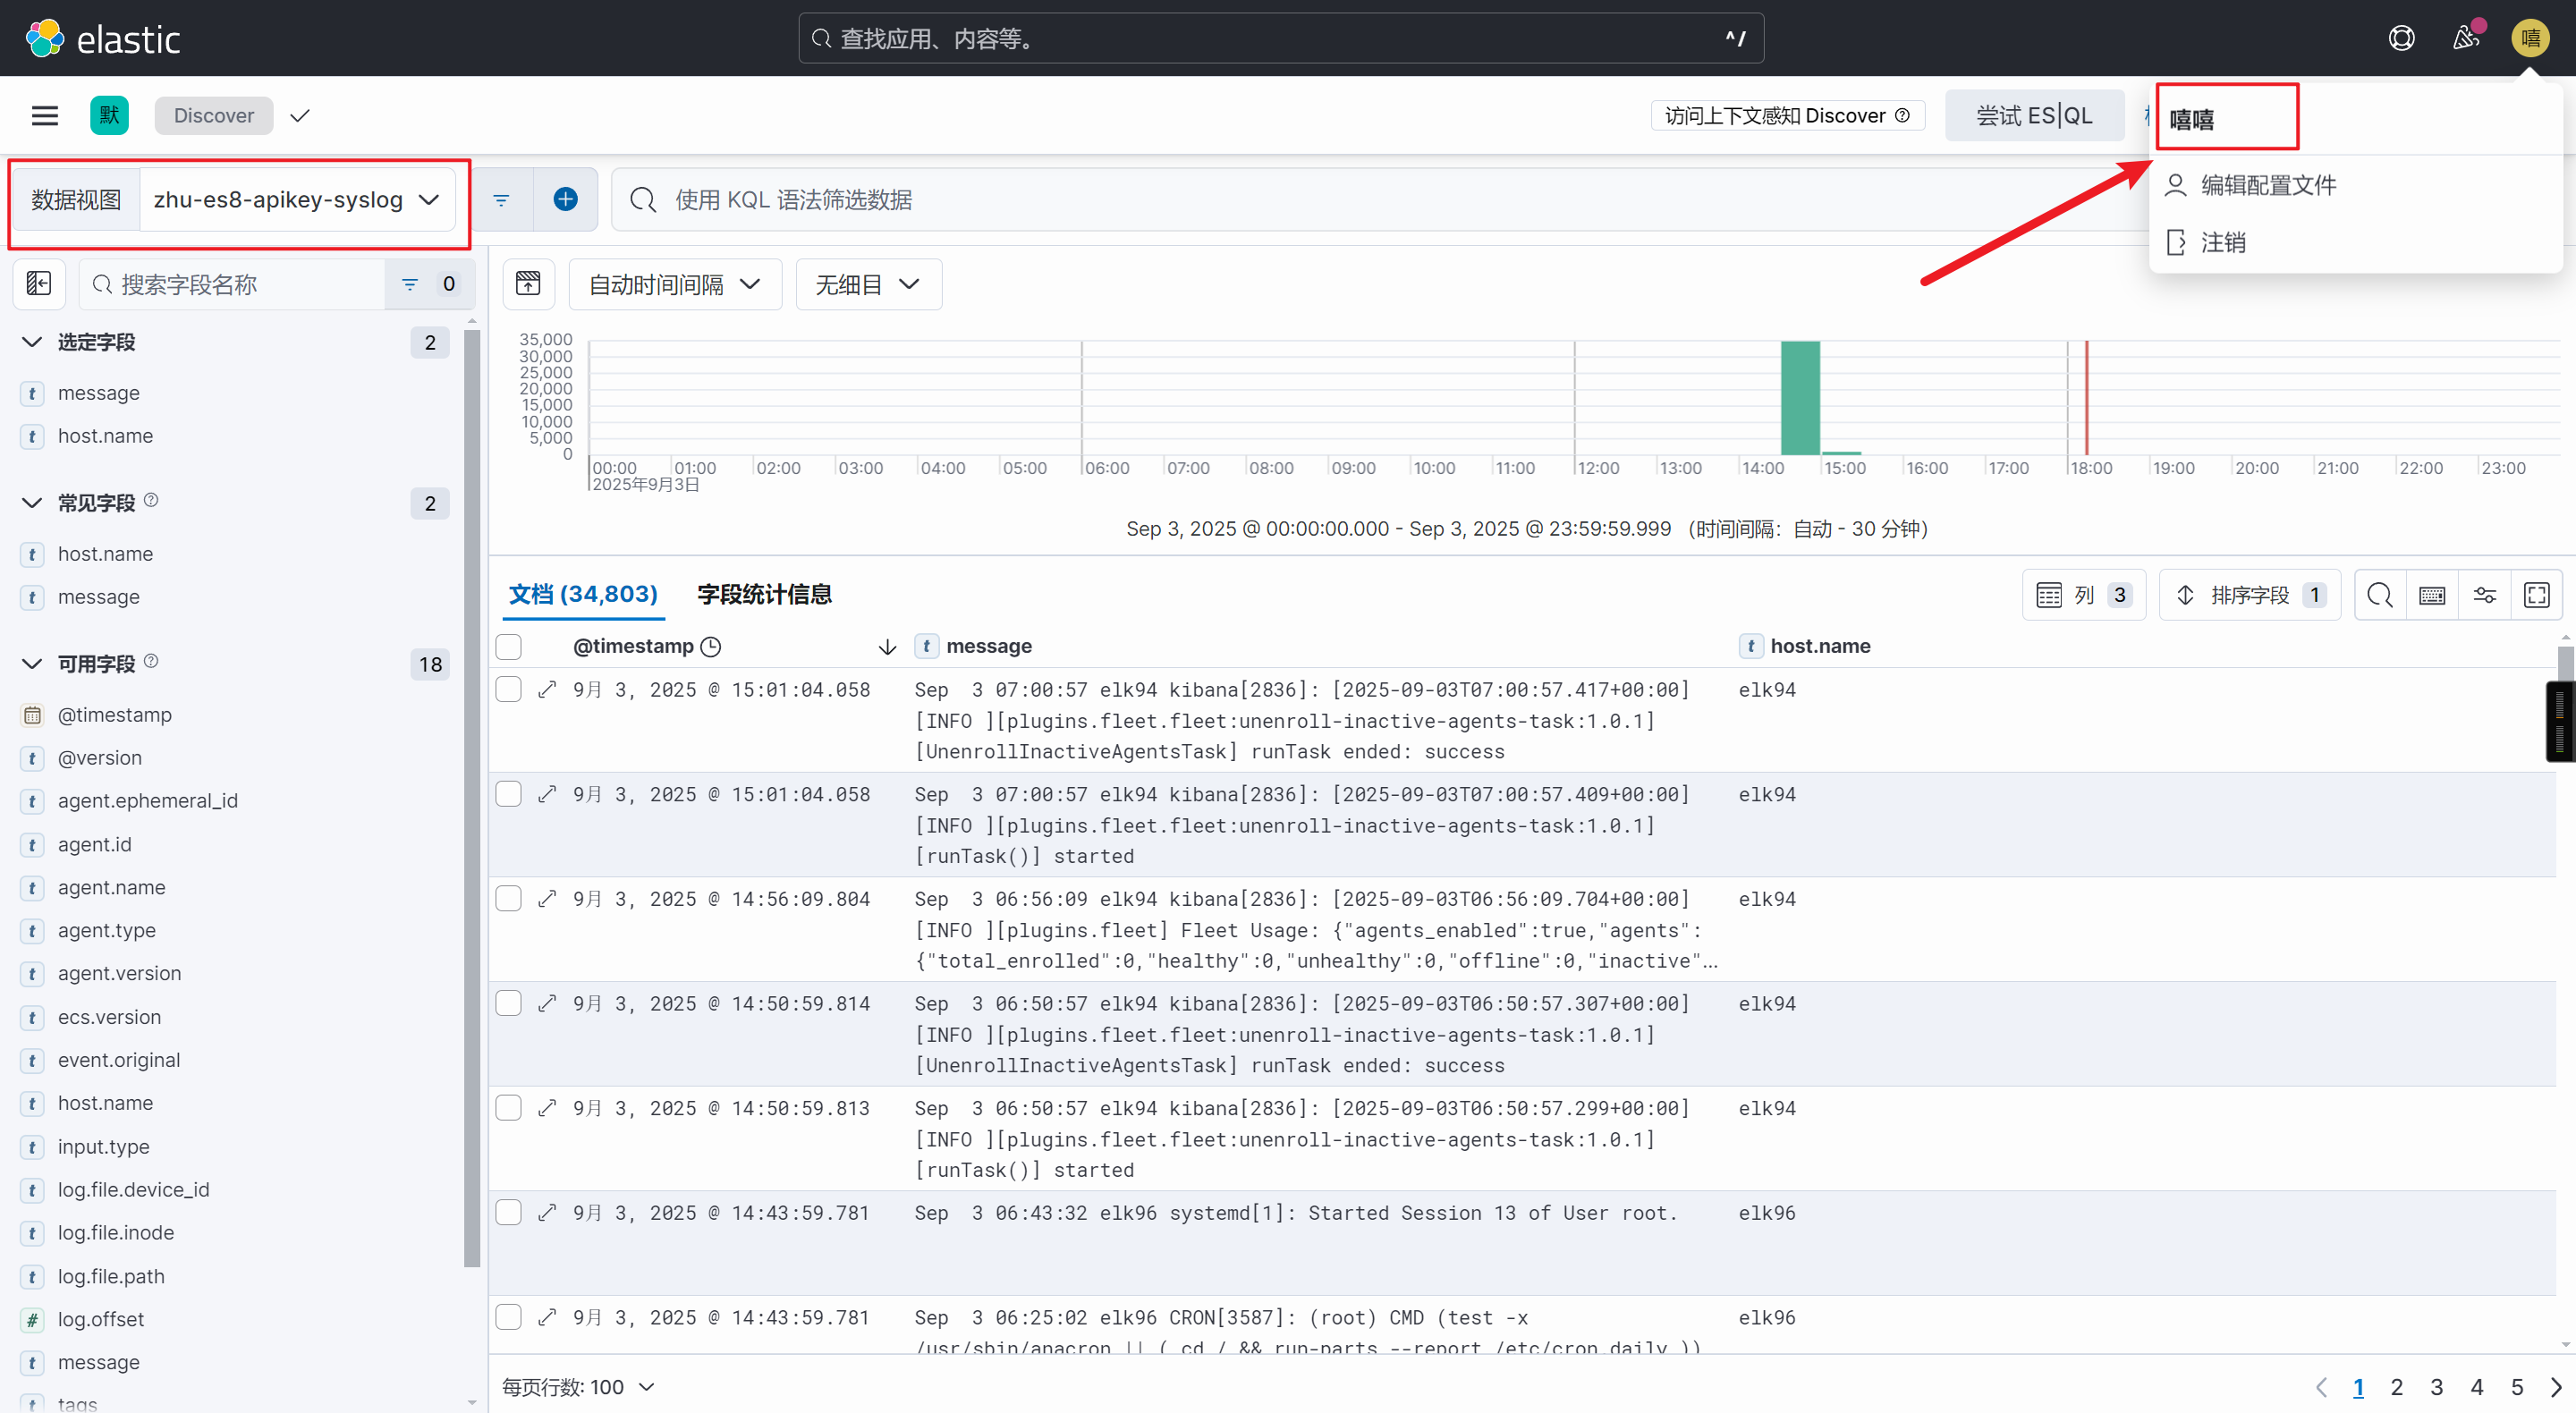This screenshot has height=1413, width=2576.
Task: Open the green space selector badge
Action: click(x=109, y=115)
